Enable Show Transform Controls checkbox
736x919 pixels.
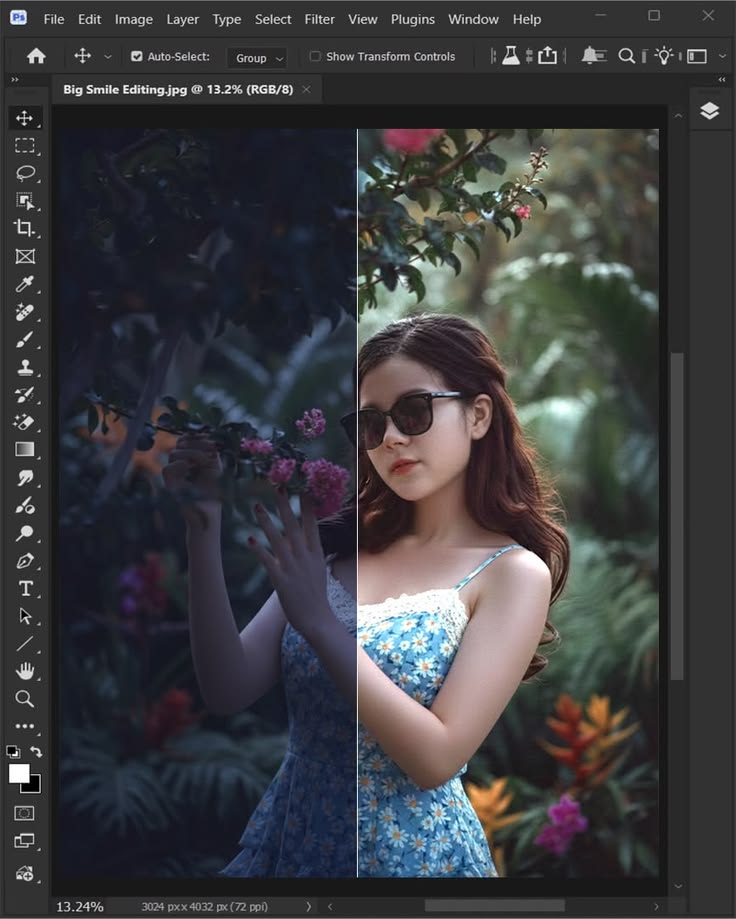(315, 57)
